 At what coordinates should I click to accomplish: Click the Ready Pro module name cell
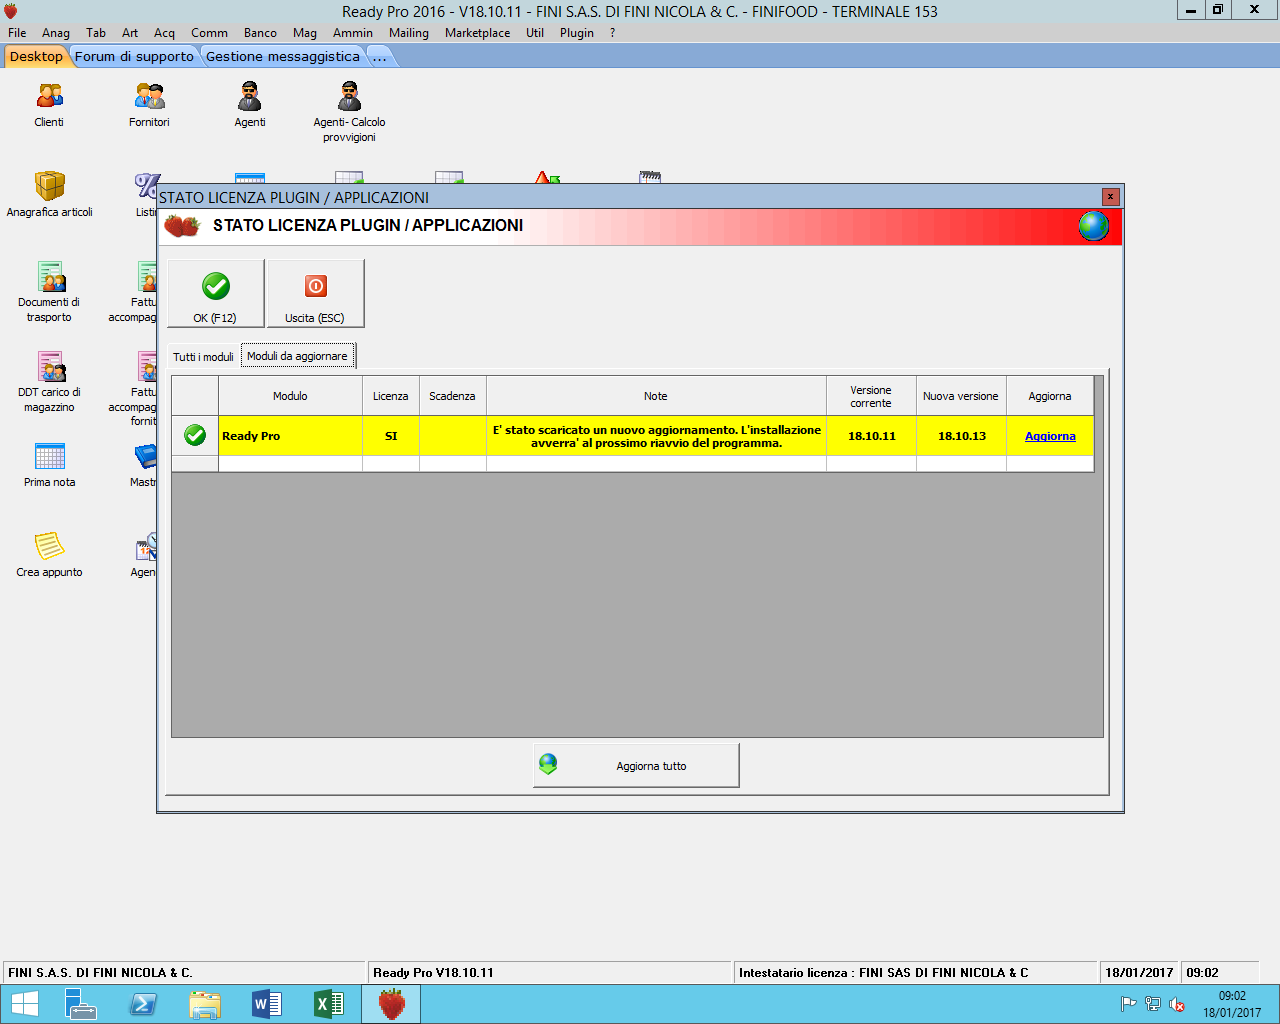tap(290, 436)
